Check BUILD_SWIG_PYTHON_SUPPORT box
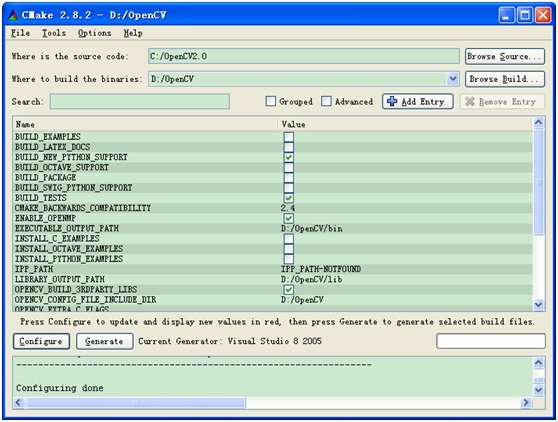Screen dimensions: 558x422 (x=289, y=188)
